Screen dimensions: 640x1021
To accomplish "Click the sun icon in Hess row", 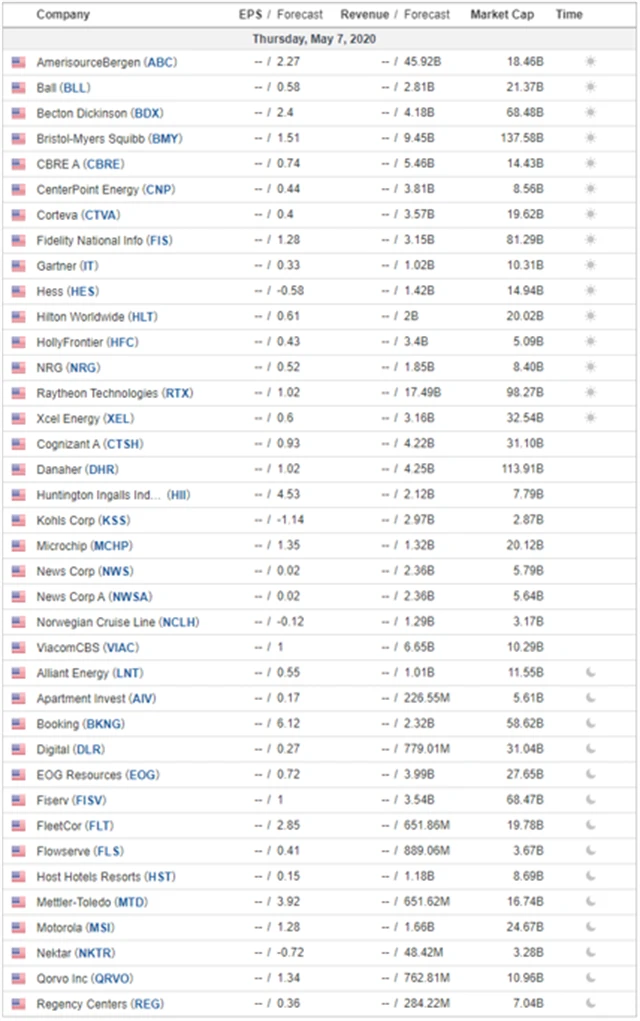I will [x=590, y=291].
